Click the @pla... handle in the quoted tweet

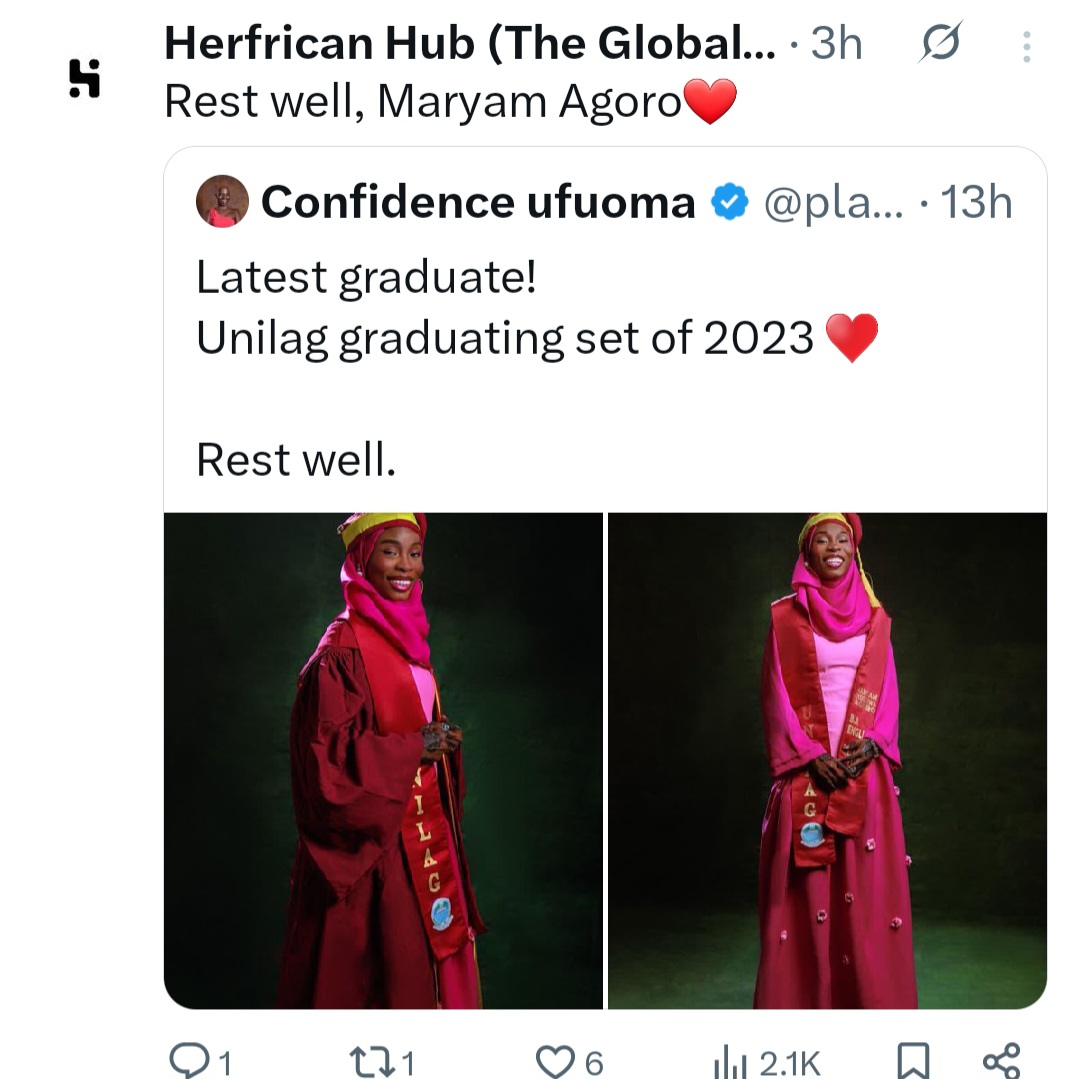[x=834, y=203]
